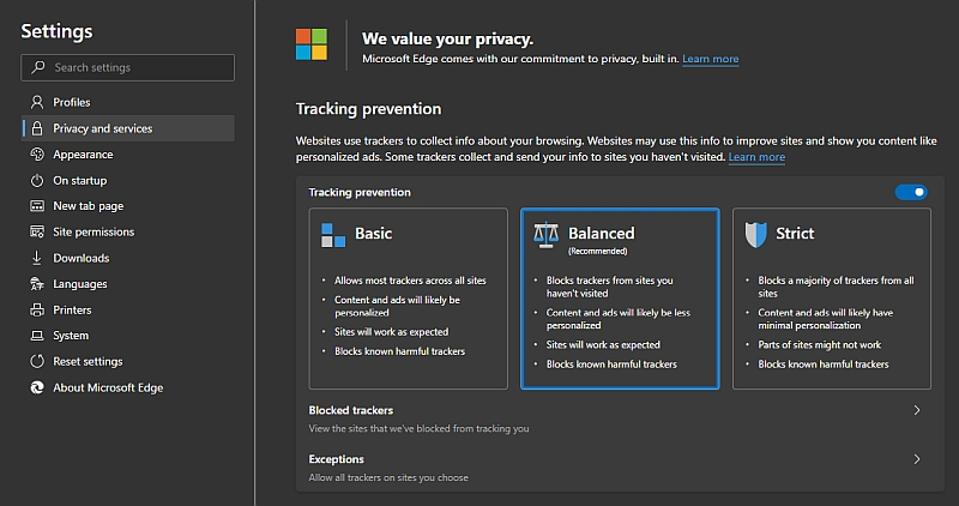Click the New tab page grid icon
The height and width of the screenshot is (506, 959).
[37, 206]
